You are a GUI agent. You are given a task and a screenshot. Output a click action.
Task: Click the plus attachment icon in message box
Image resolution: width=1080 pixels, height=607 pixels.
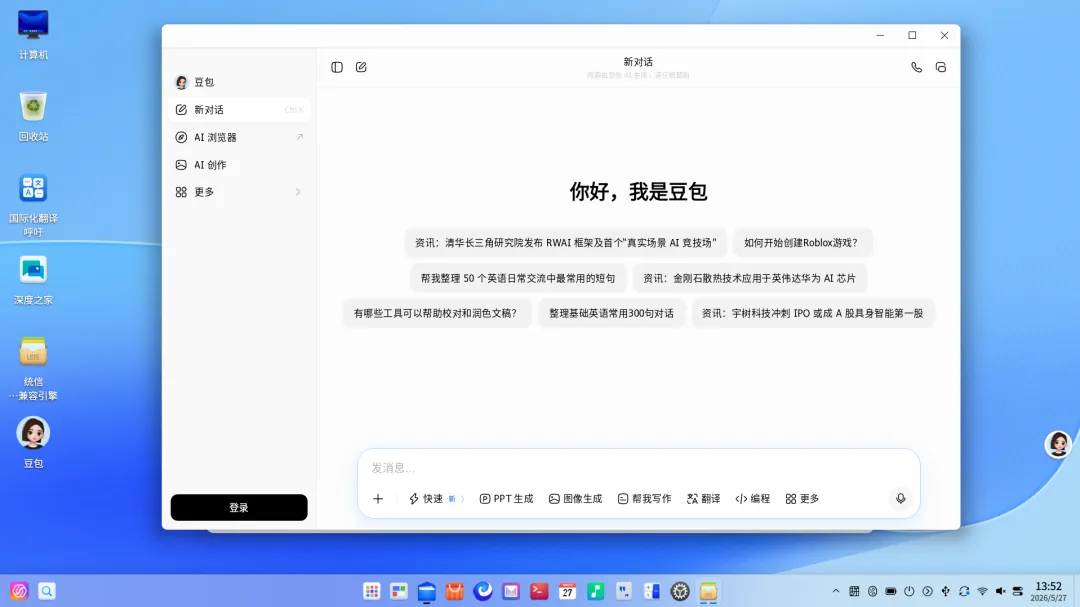[377, 498]
